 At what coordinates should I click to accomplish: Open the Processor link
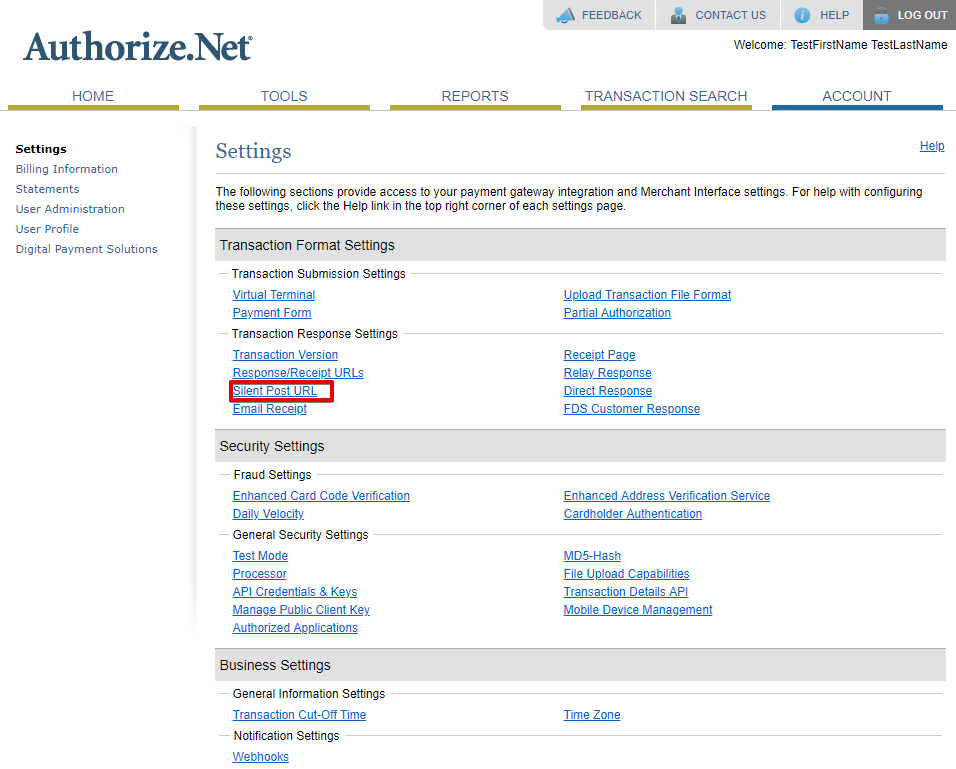click(x=259, y=574)
